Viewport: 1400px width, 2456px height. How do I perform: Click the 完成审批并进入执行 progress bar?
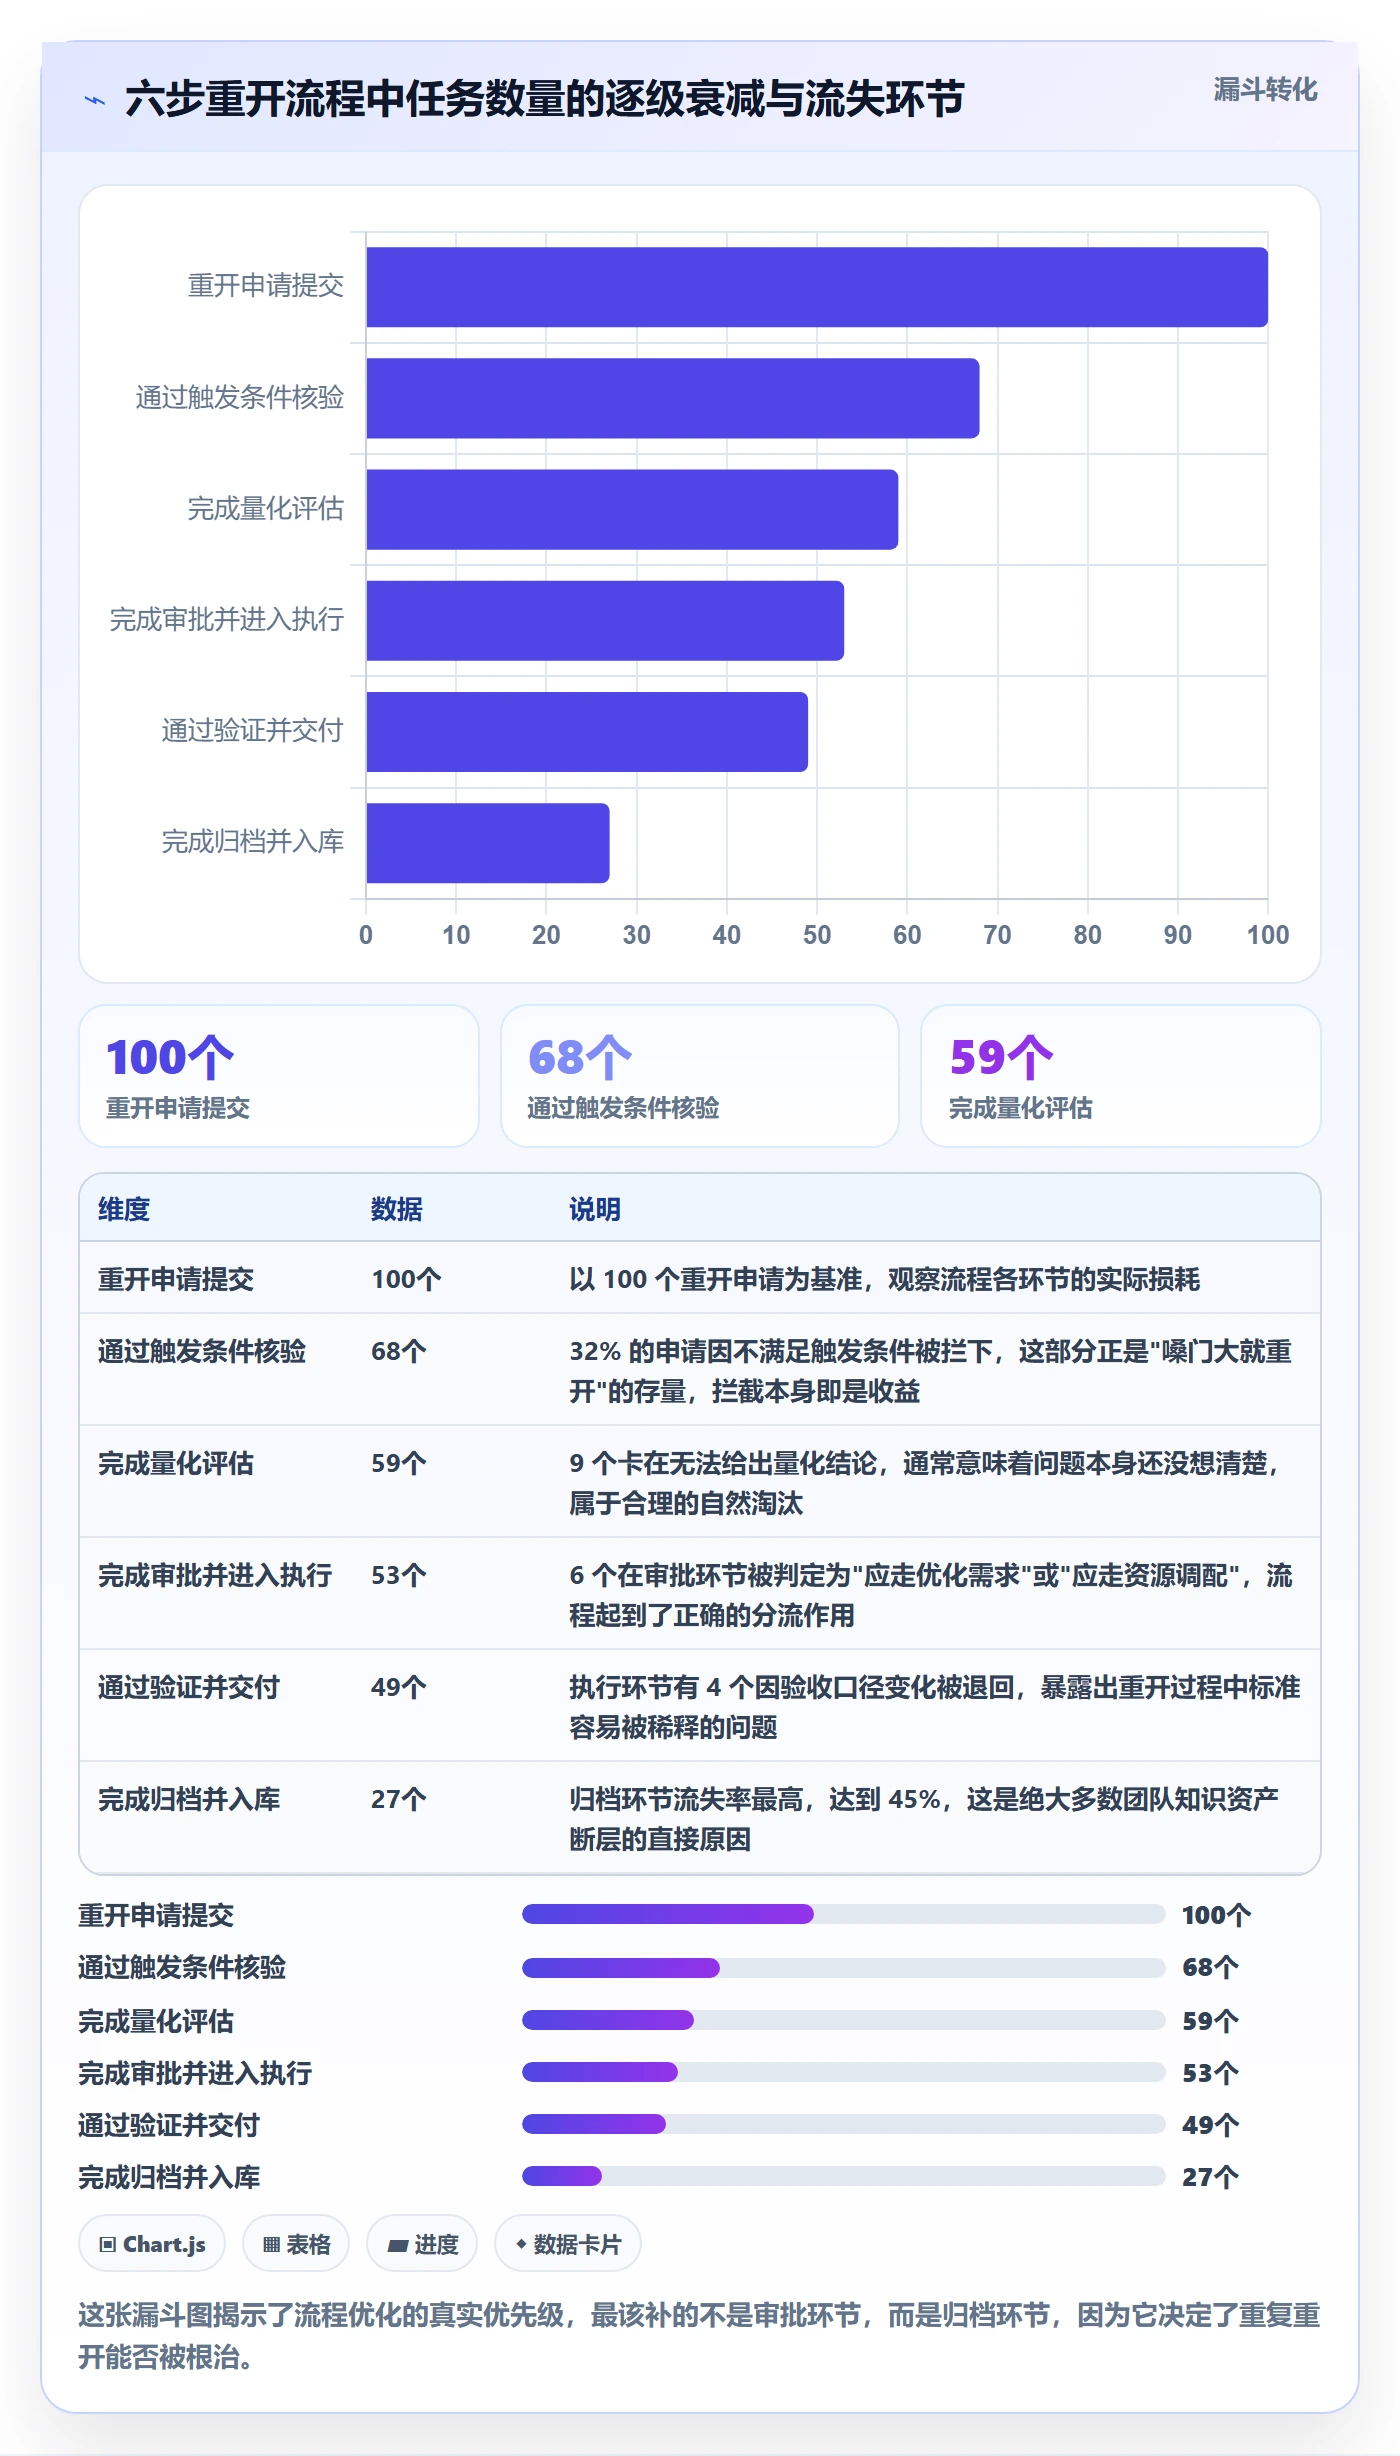coord(844,2072)
